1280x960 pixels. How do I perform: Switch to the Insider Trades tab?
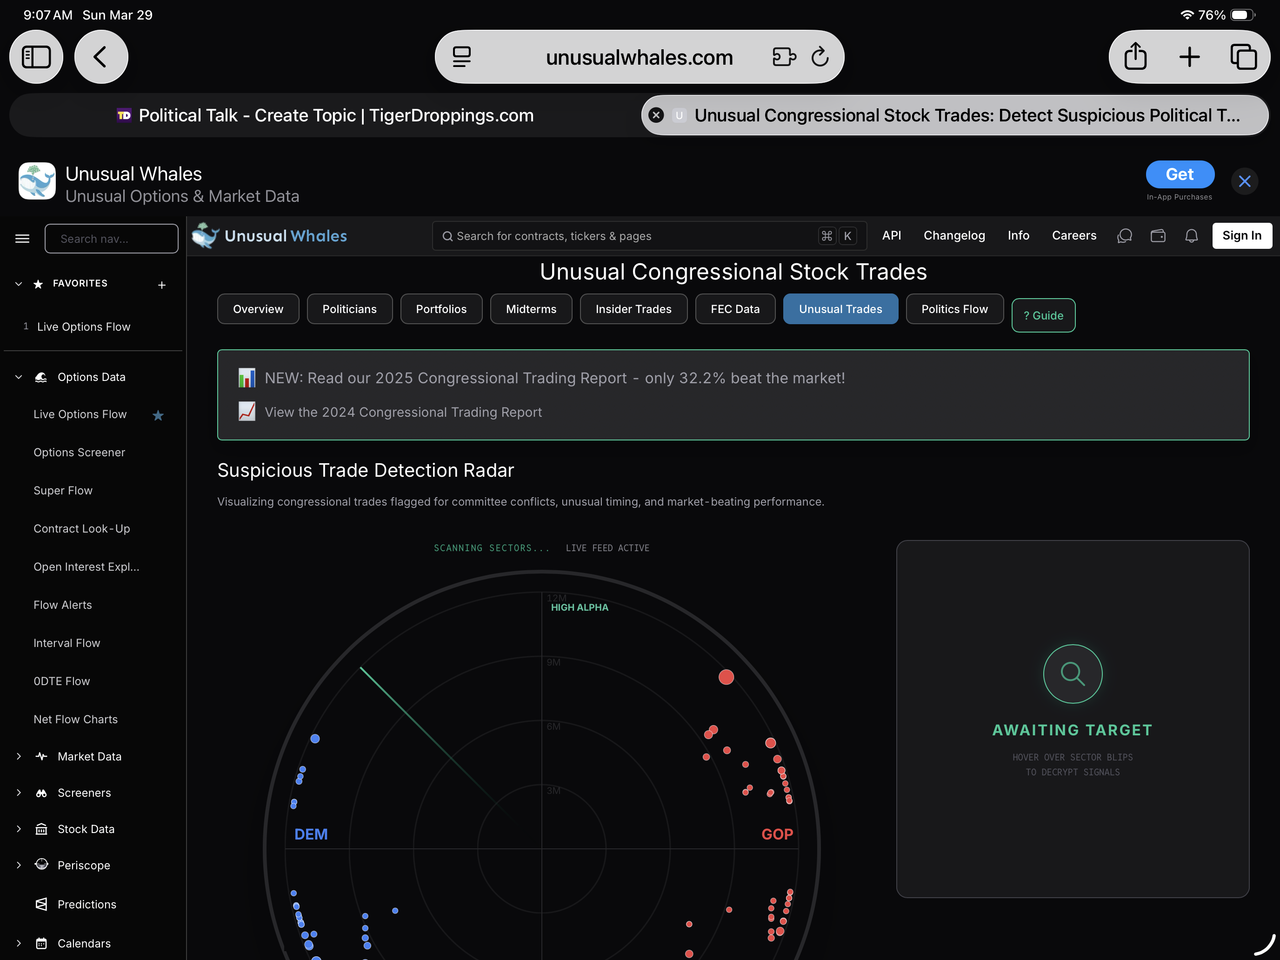634,309
